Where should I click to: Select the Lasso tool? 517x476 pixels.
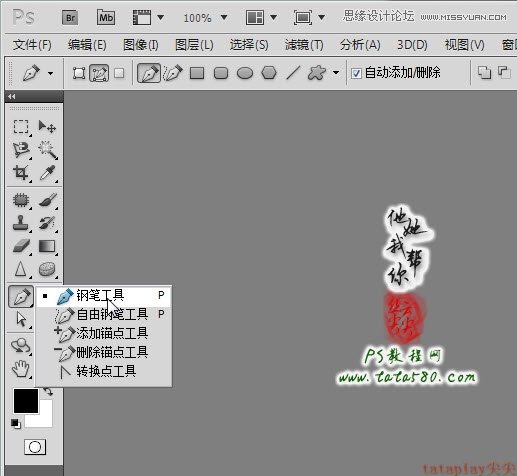(x=21, y=150)
